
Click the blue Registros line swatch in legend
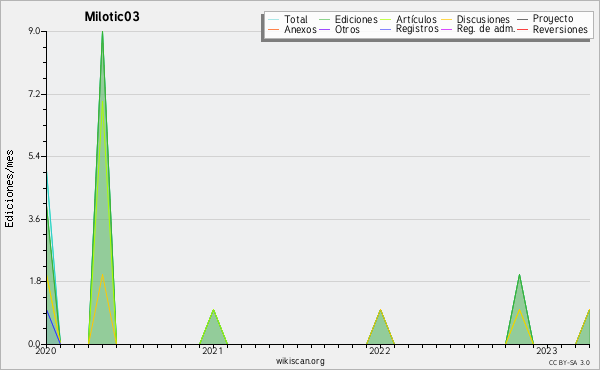tap(385, 30)
